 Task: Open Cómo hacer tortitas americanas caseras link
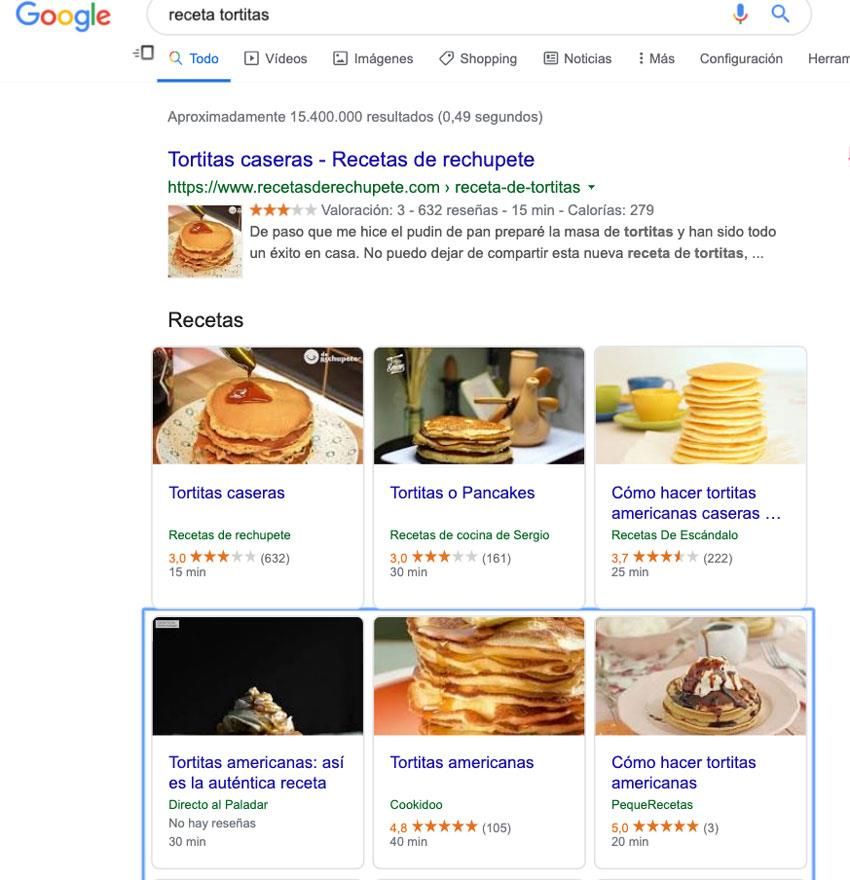pyautogui.click(x=696, y=503)
